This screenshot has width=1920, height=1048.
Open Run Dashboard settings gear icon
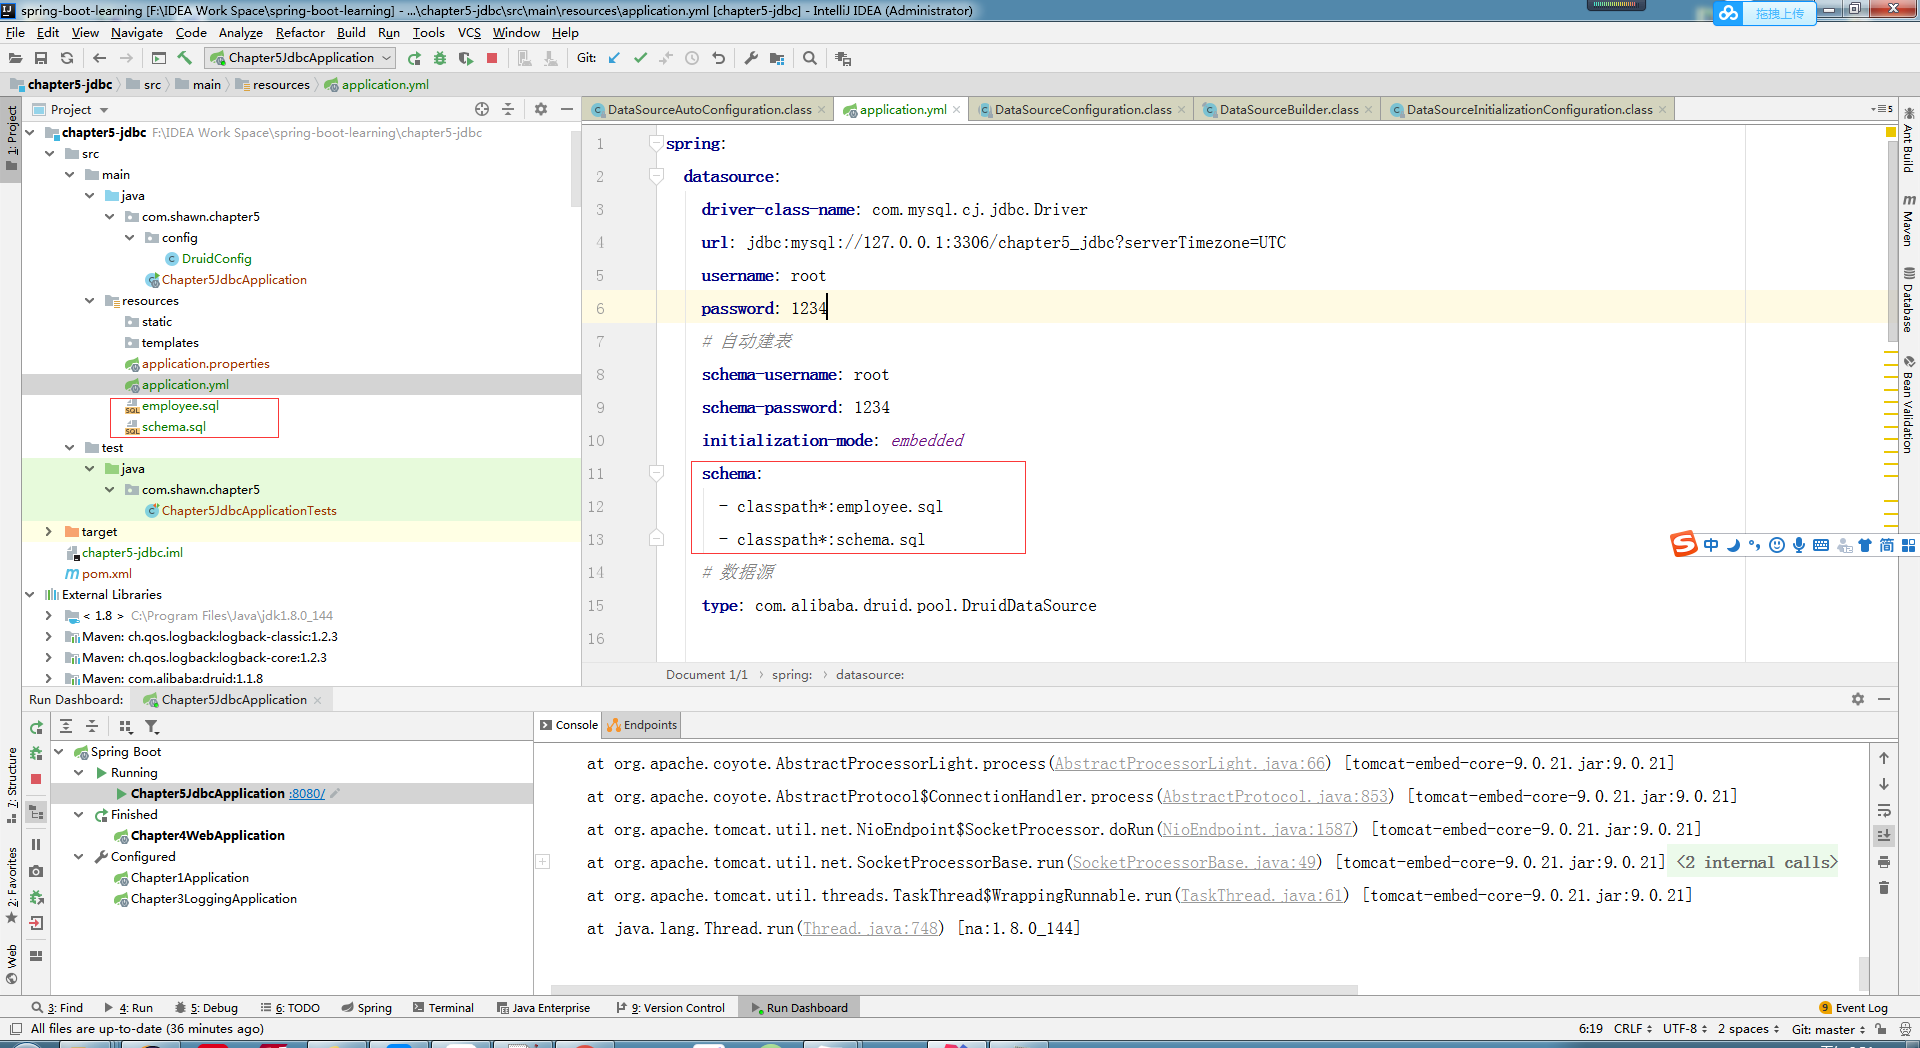[1858, 699]
